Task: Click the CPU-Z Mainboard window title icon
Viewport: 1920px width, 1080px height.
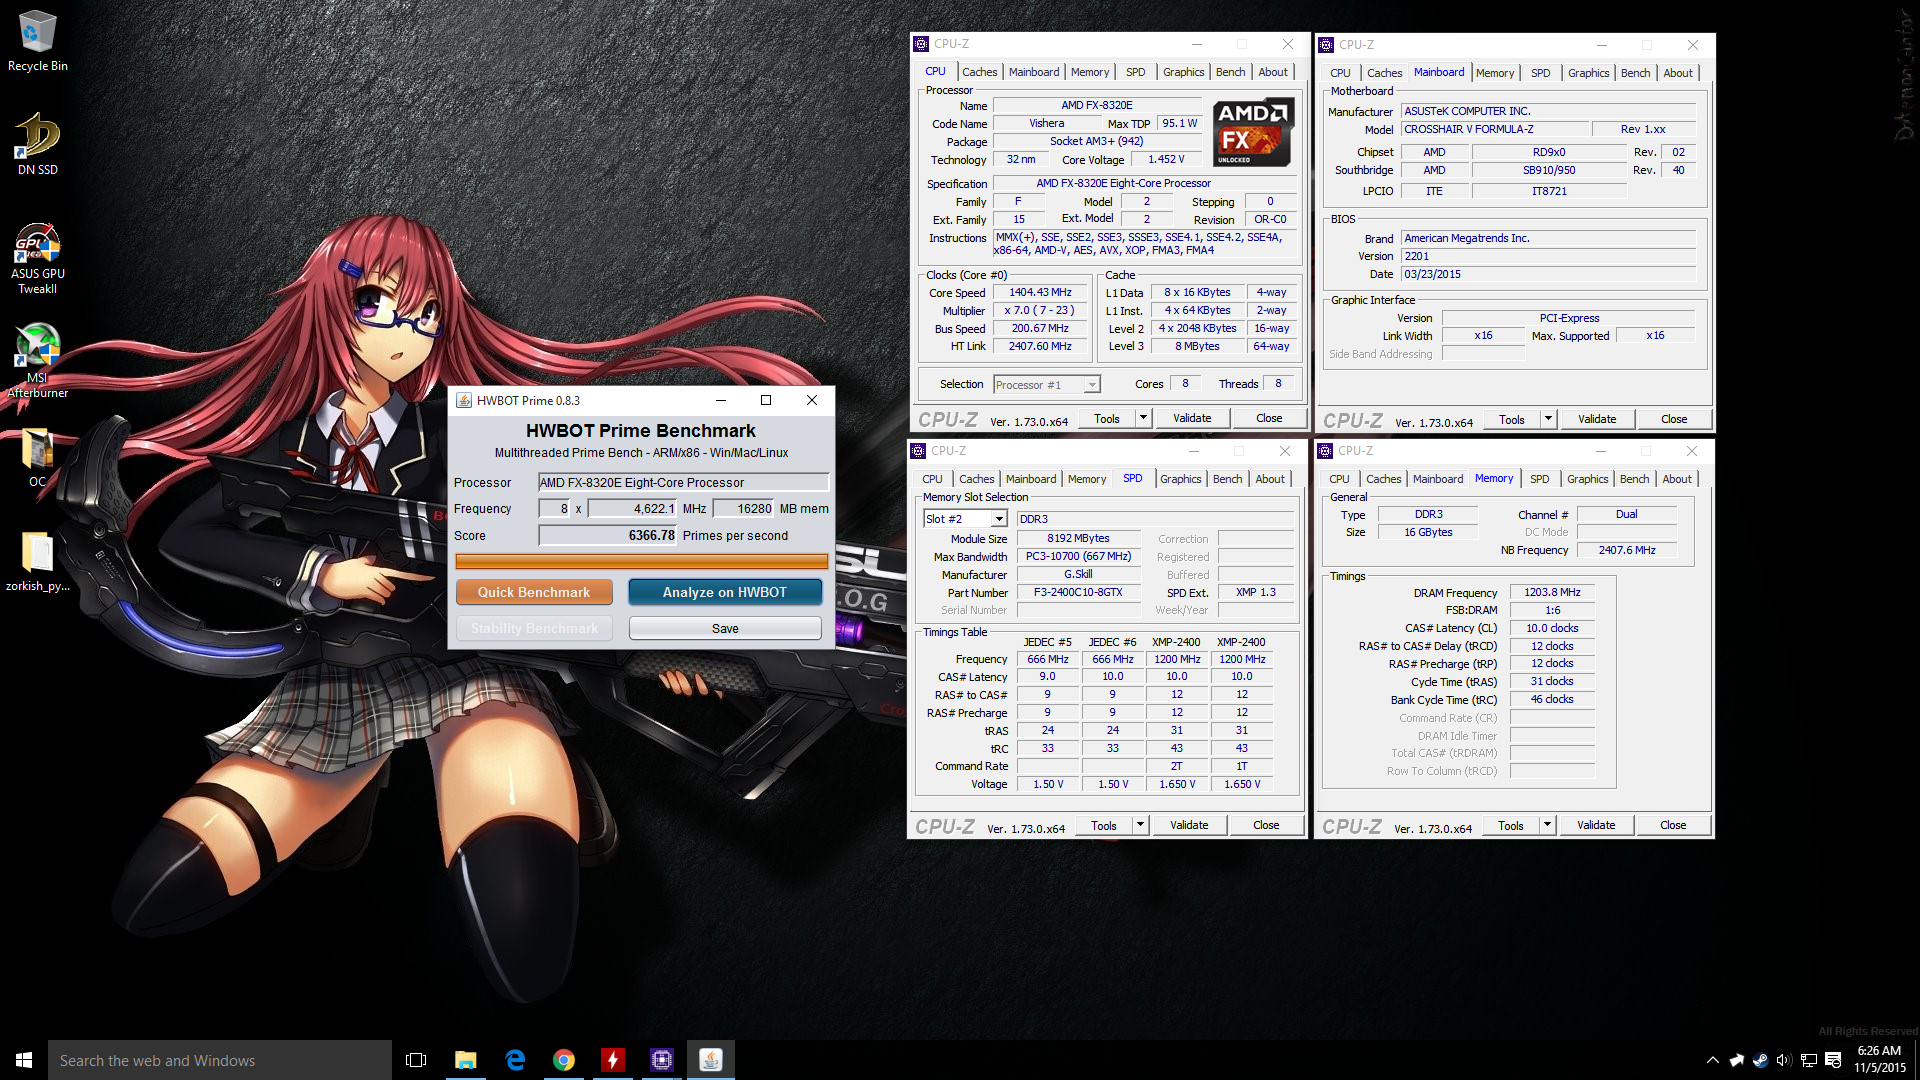Action: pyautogui.click(x=1326, y=45)
